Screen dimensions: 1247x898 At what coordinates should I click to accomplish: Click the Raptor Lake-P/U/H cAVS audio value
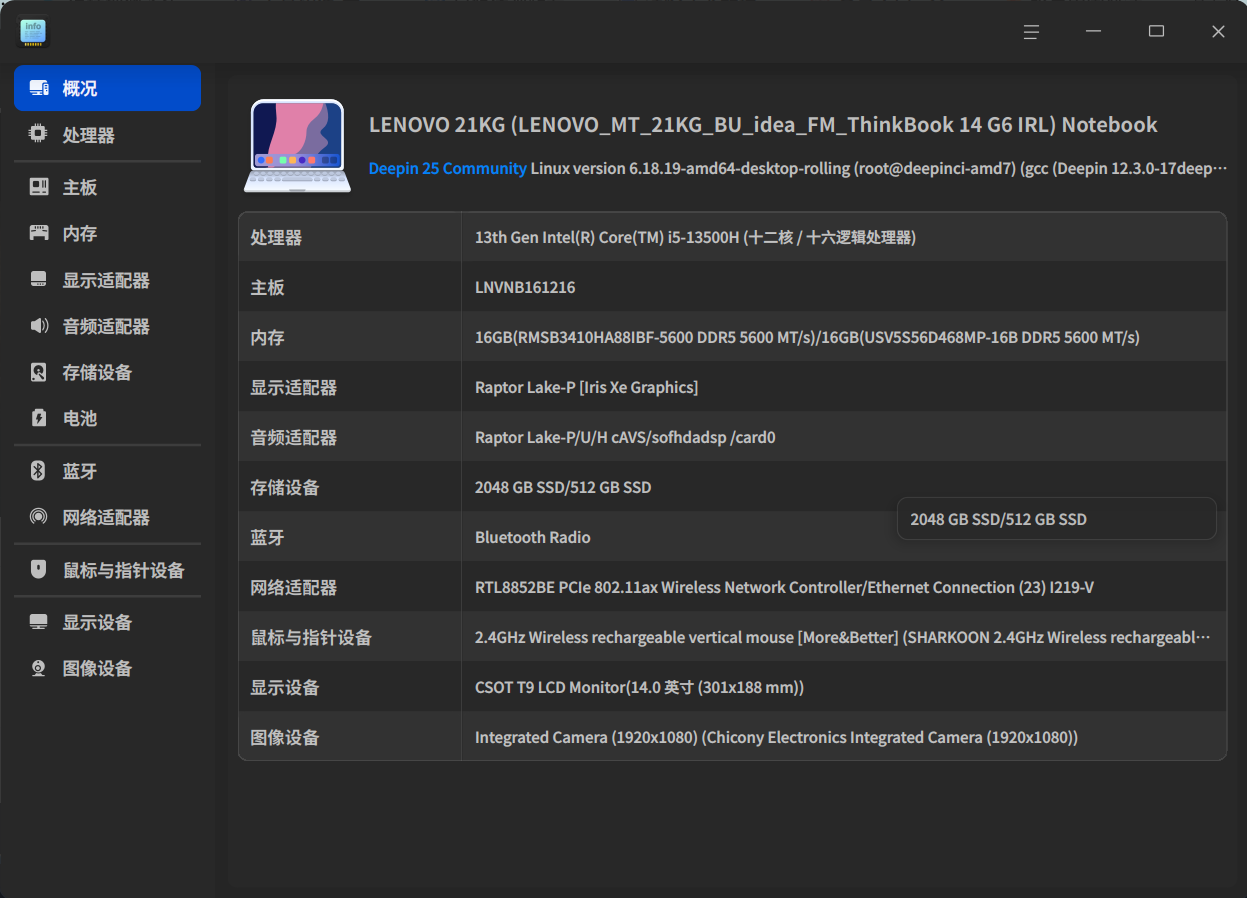[x=625, y=437]
